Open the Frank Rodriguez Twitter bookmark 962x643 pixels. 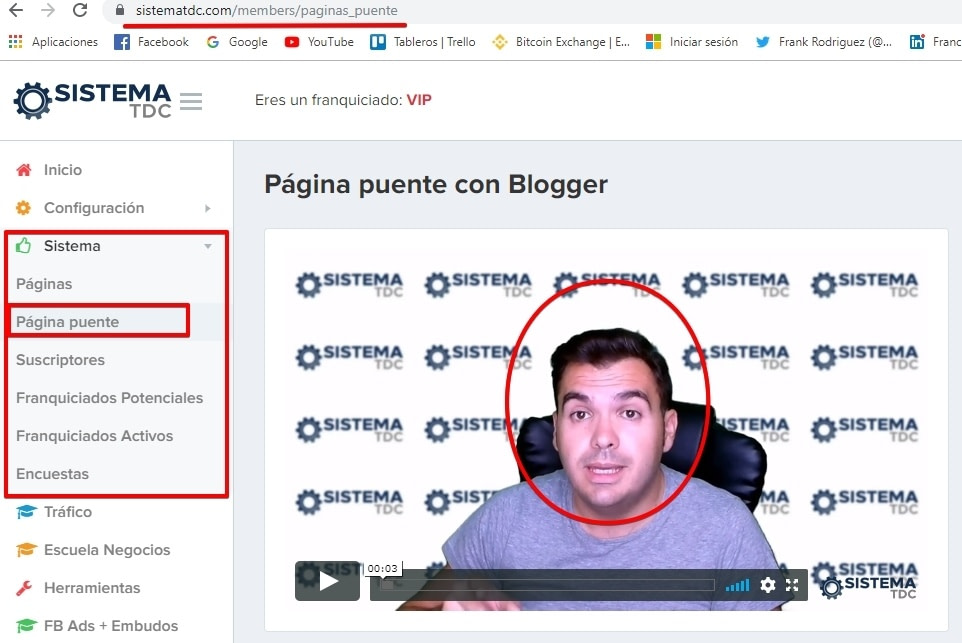pos(823,42)
